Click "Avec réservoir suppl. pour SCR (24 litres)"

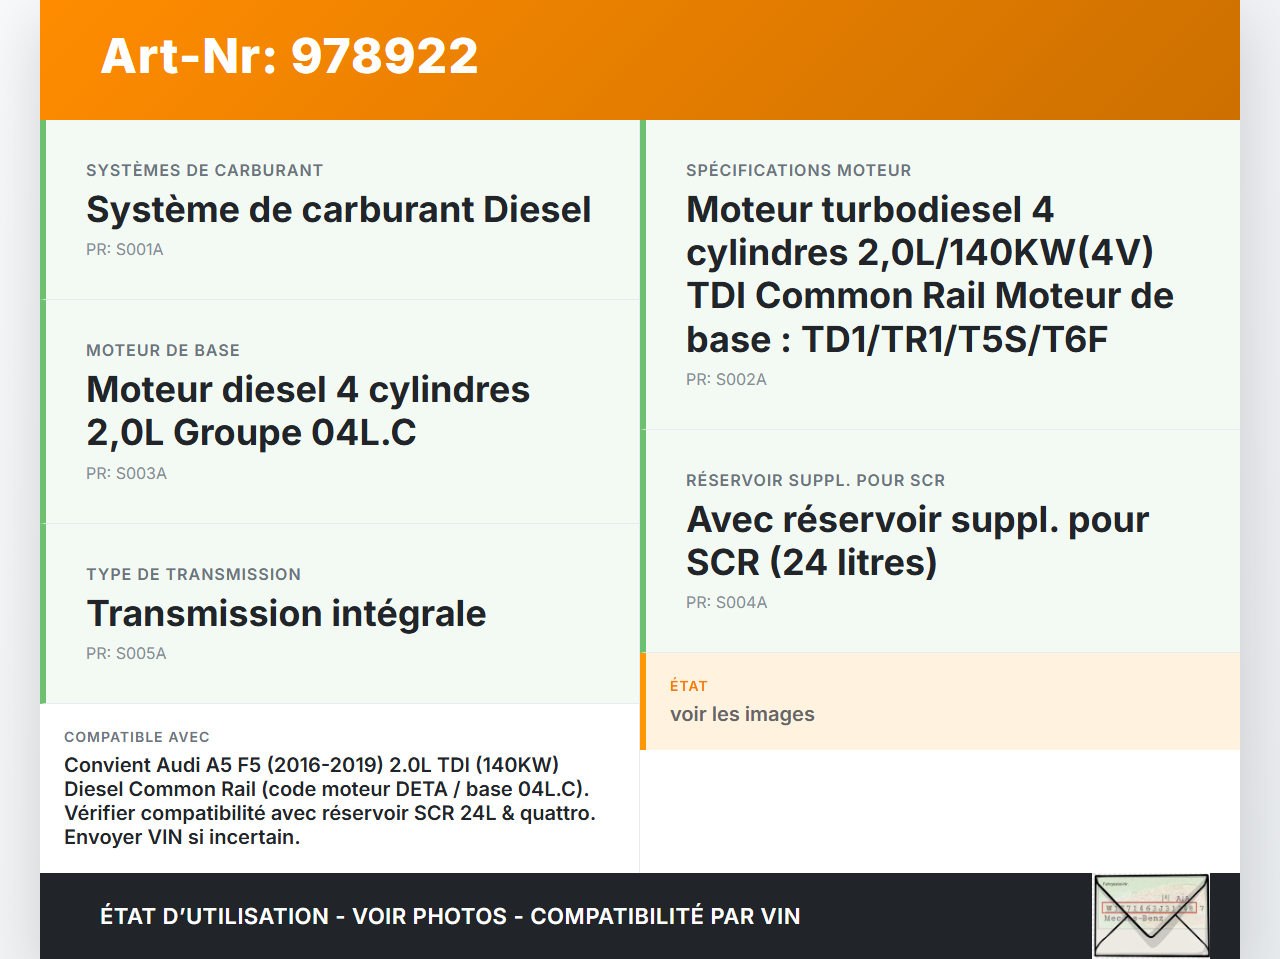tap(918, 541)
